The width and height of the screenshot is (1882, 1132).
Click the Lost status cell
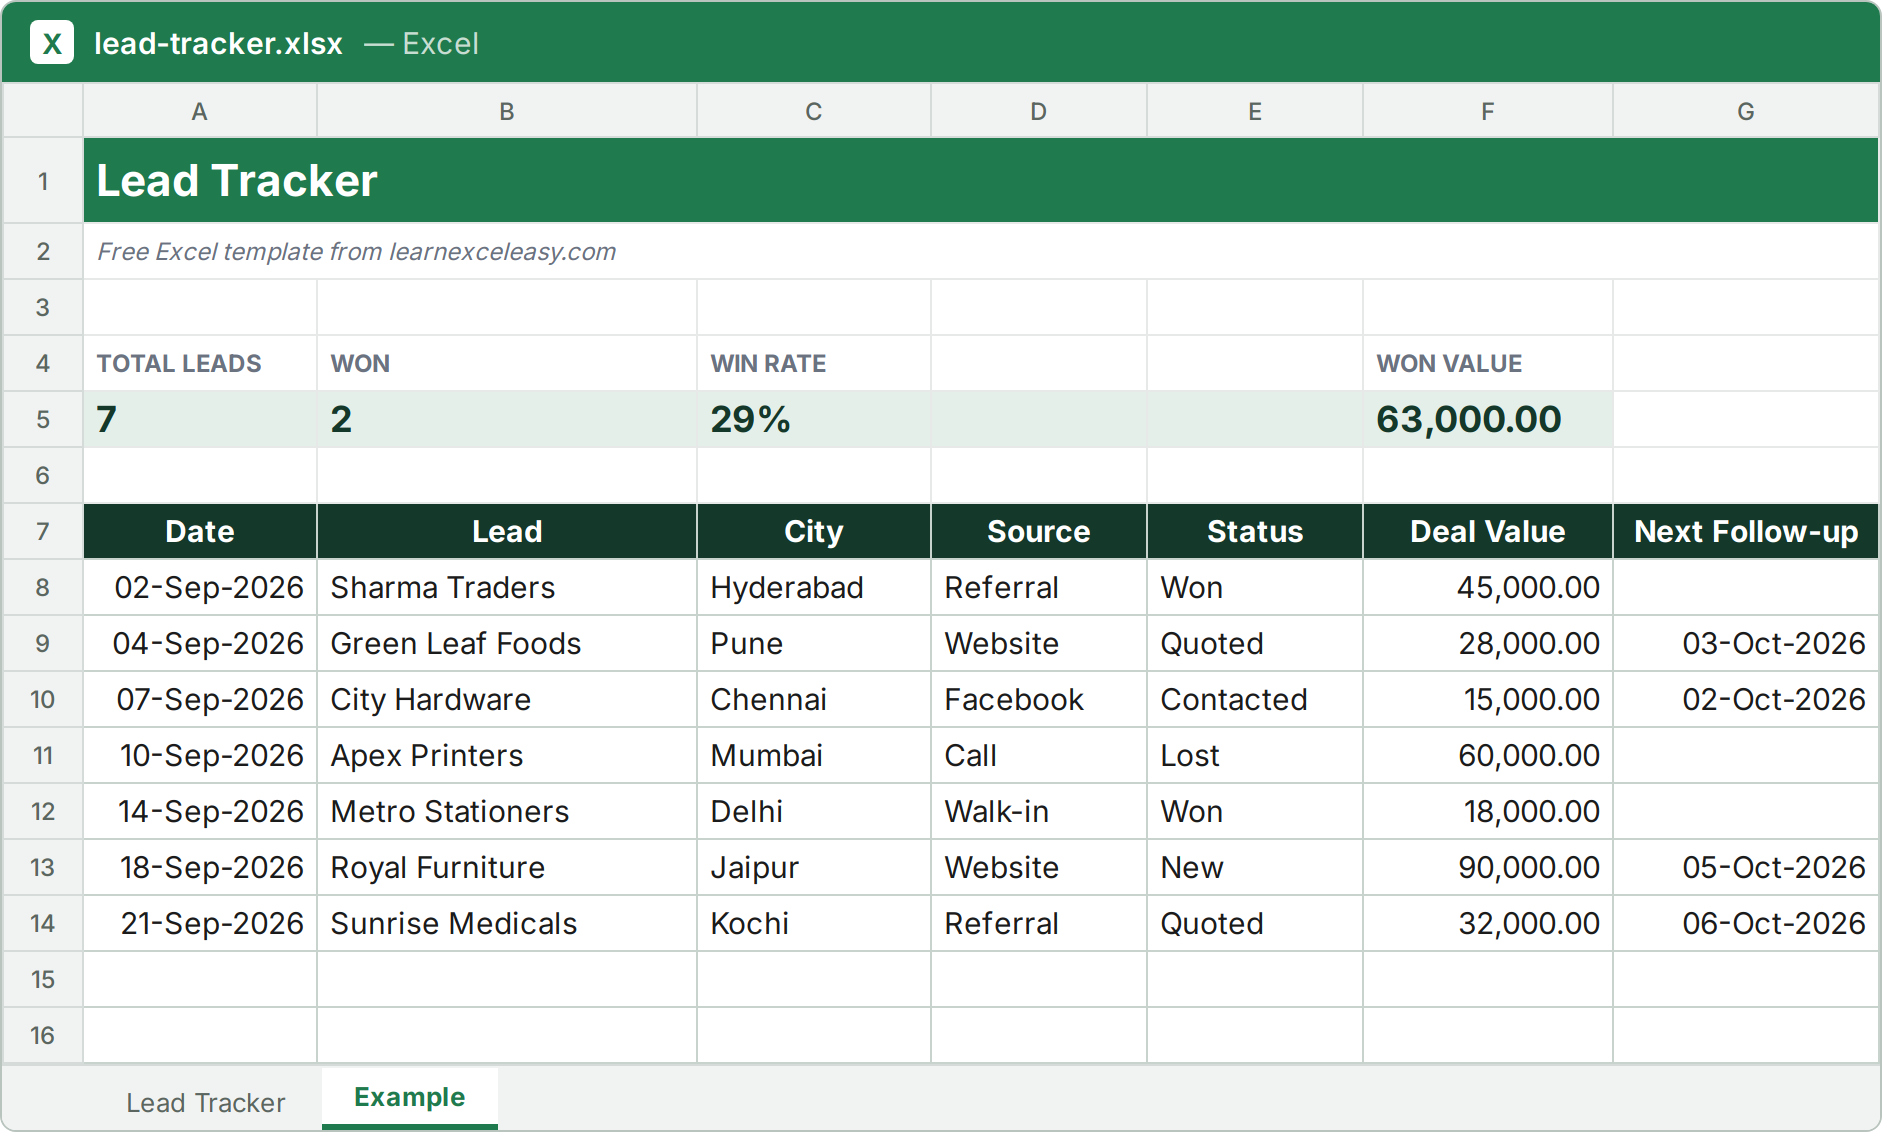[1255, 755]
